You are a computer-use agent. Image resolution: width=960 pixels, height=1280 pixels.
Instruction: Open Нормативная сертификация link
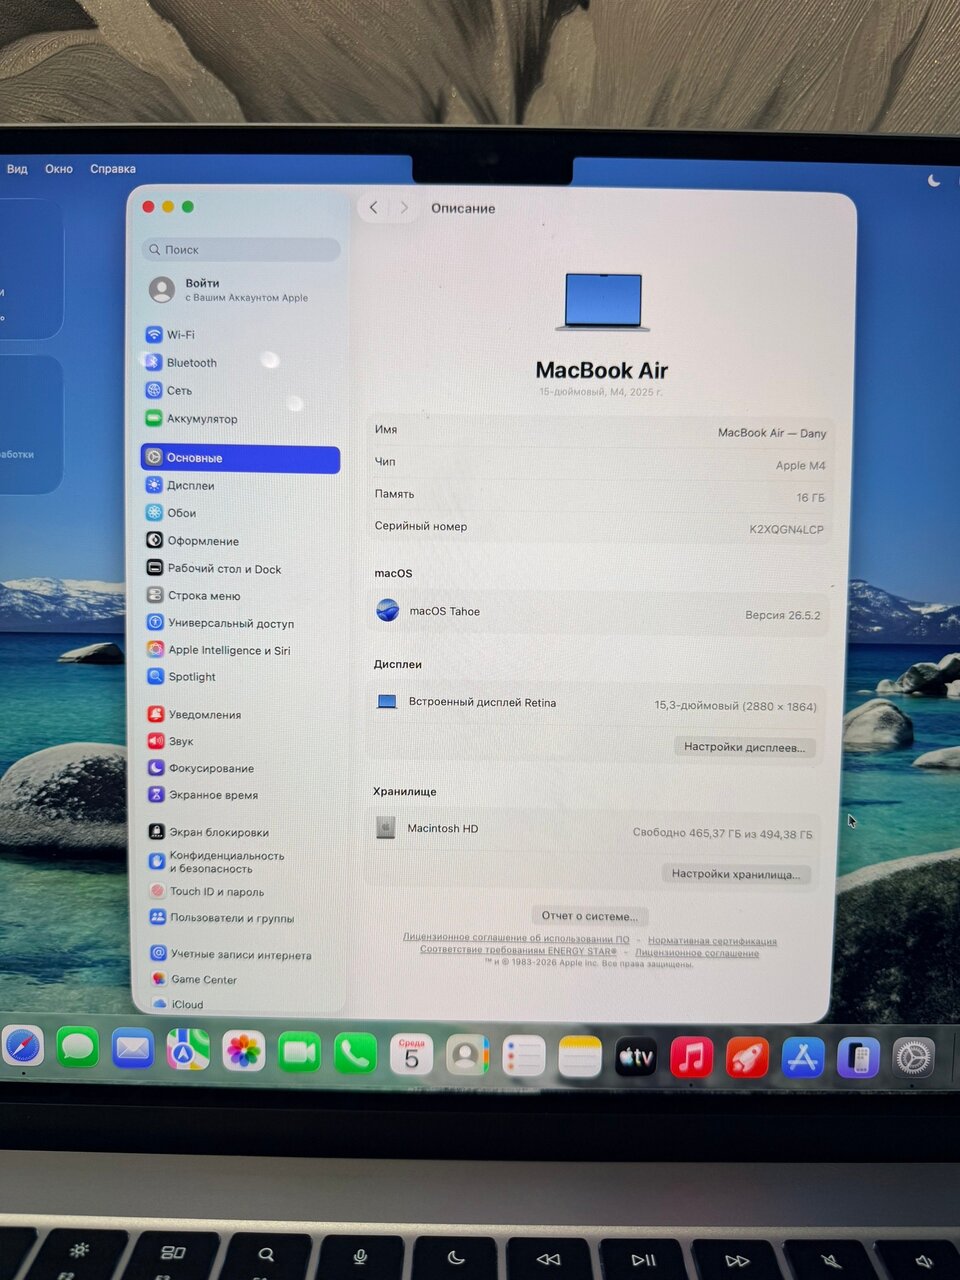pyautogui.click(x=712, y=941)
